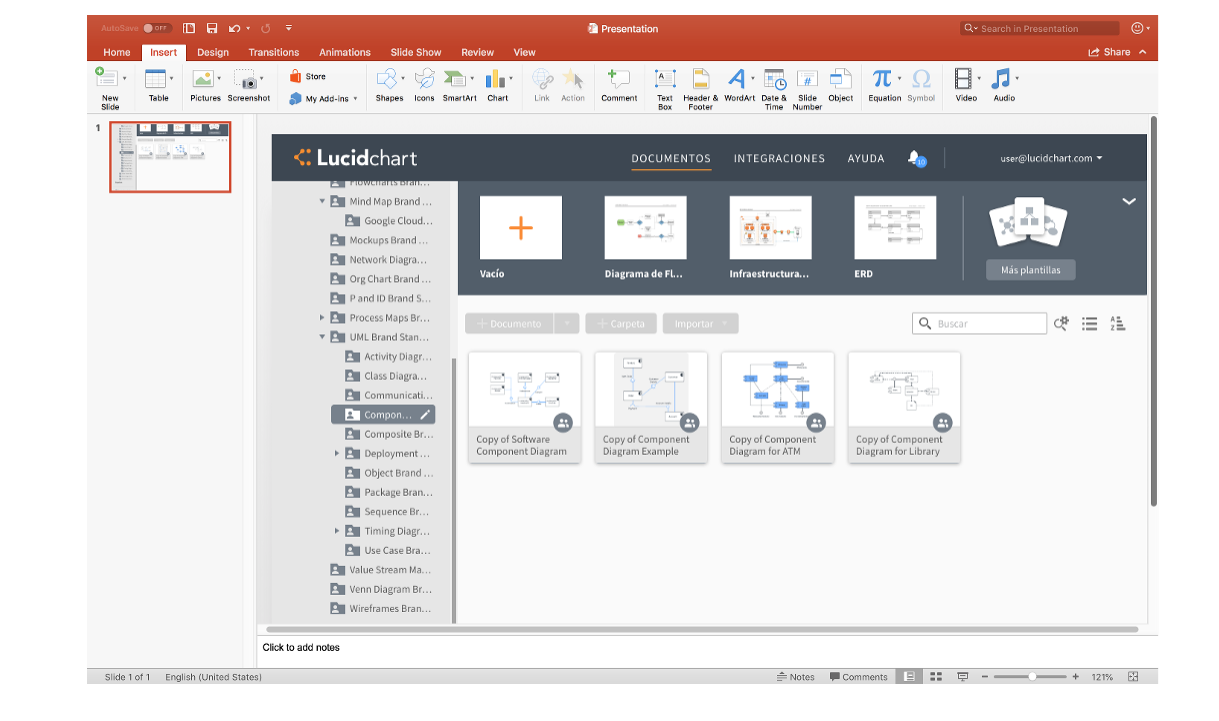Viewport: 1219px width, 721px height.
Task: Open the Table dropdown arrow
Action: 171,78
